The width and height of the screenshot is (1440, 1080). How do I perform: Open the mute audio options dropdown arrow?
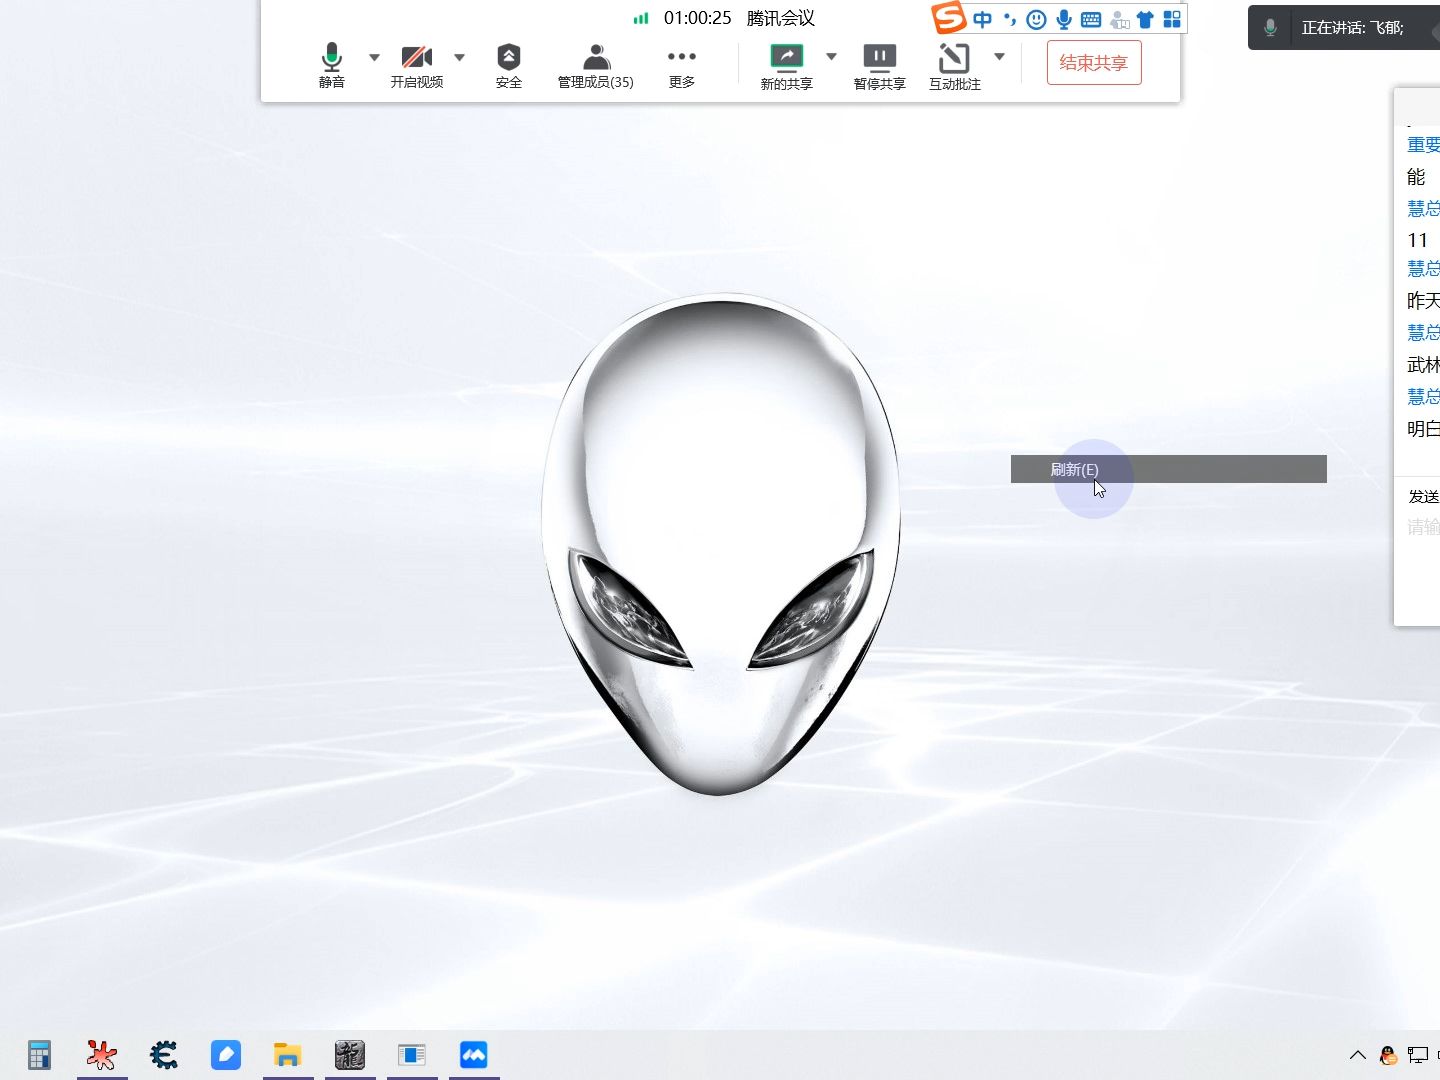374,57
